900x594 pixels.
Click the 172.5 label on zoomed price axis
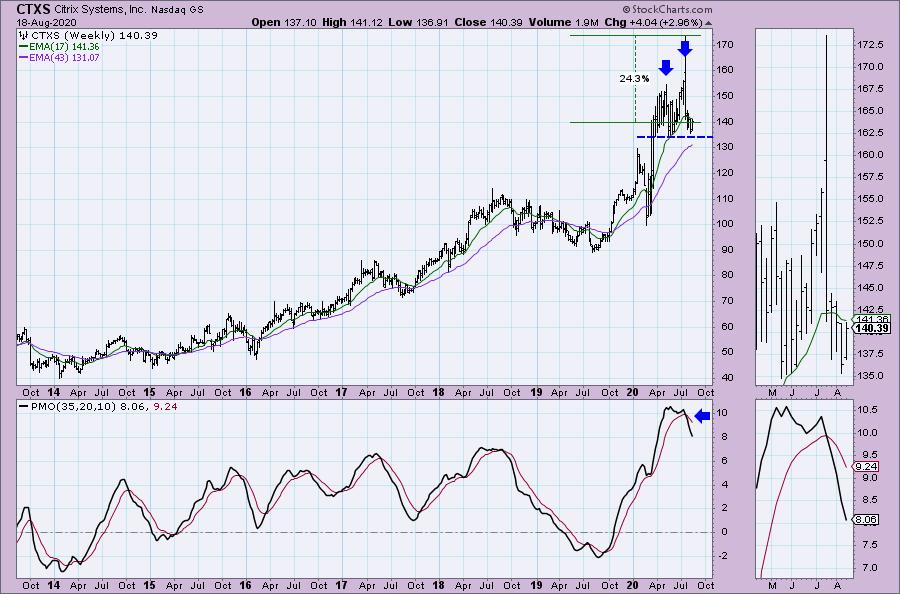click(x=871, y=44)
